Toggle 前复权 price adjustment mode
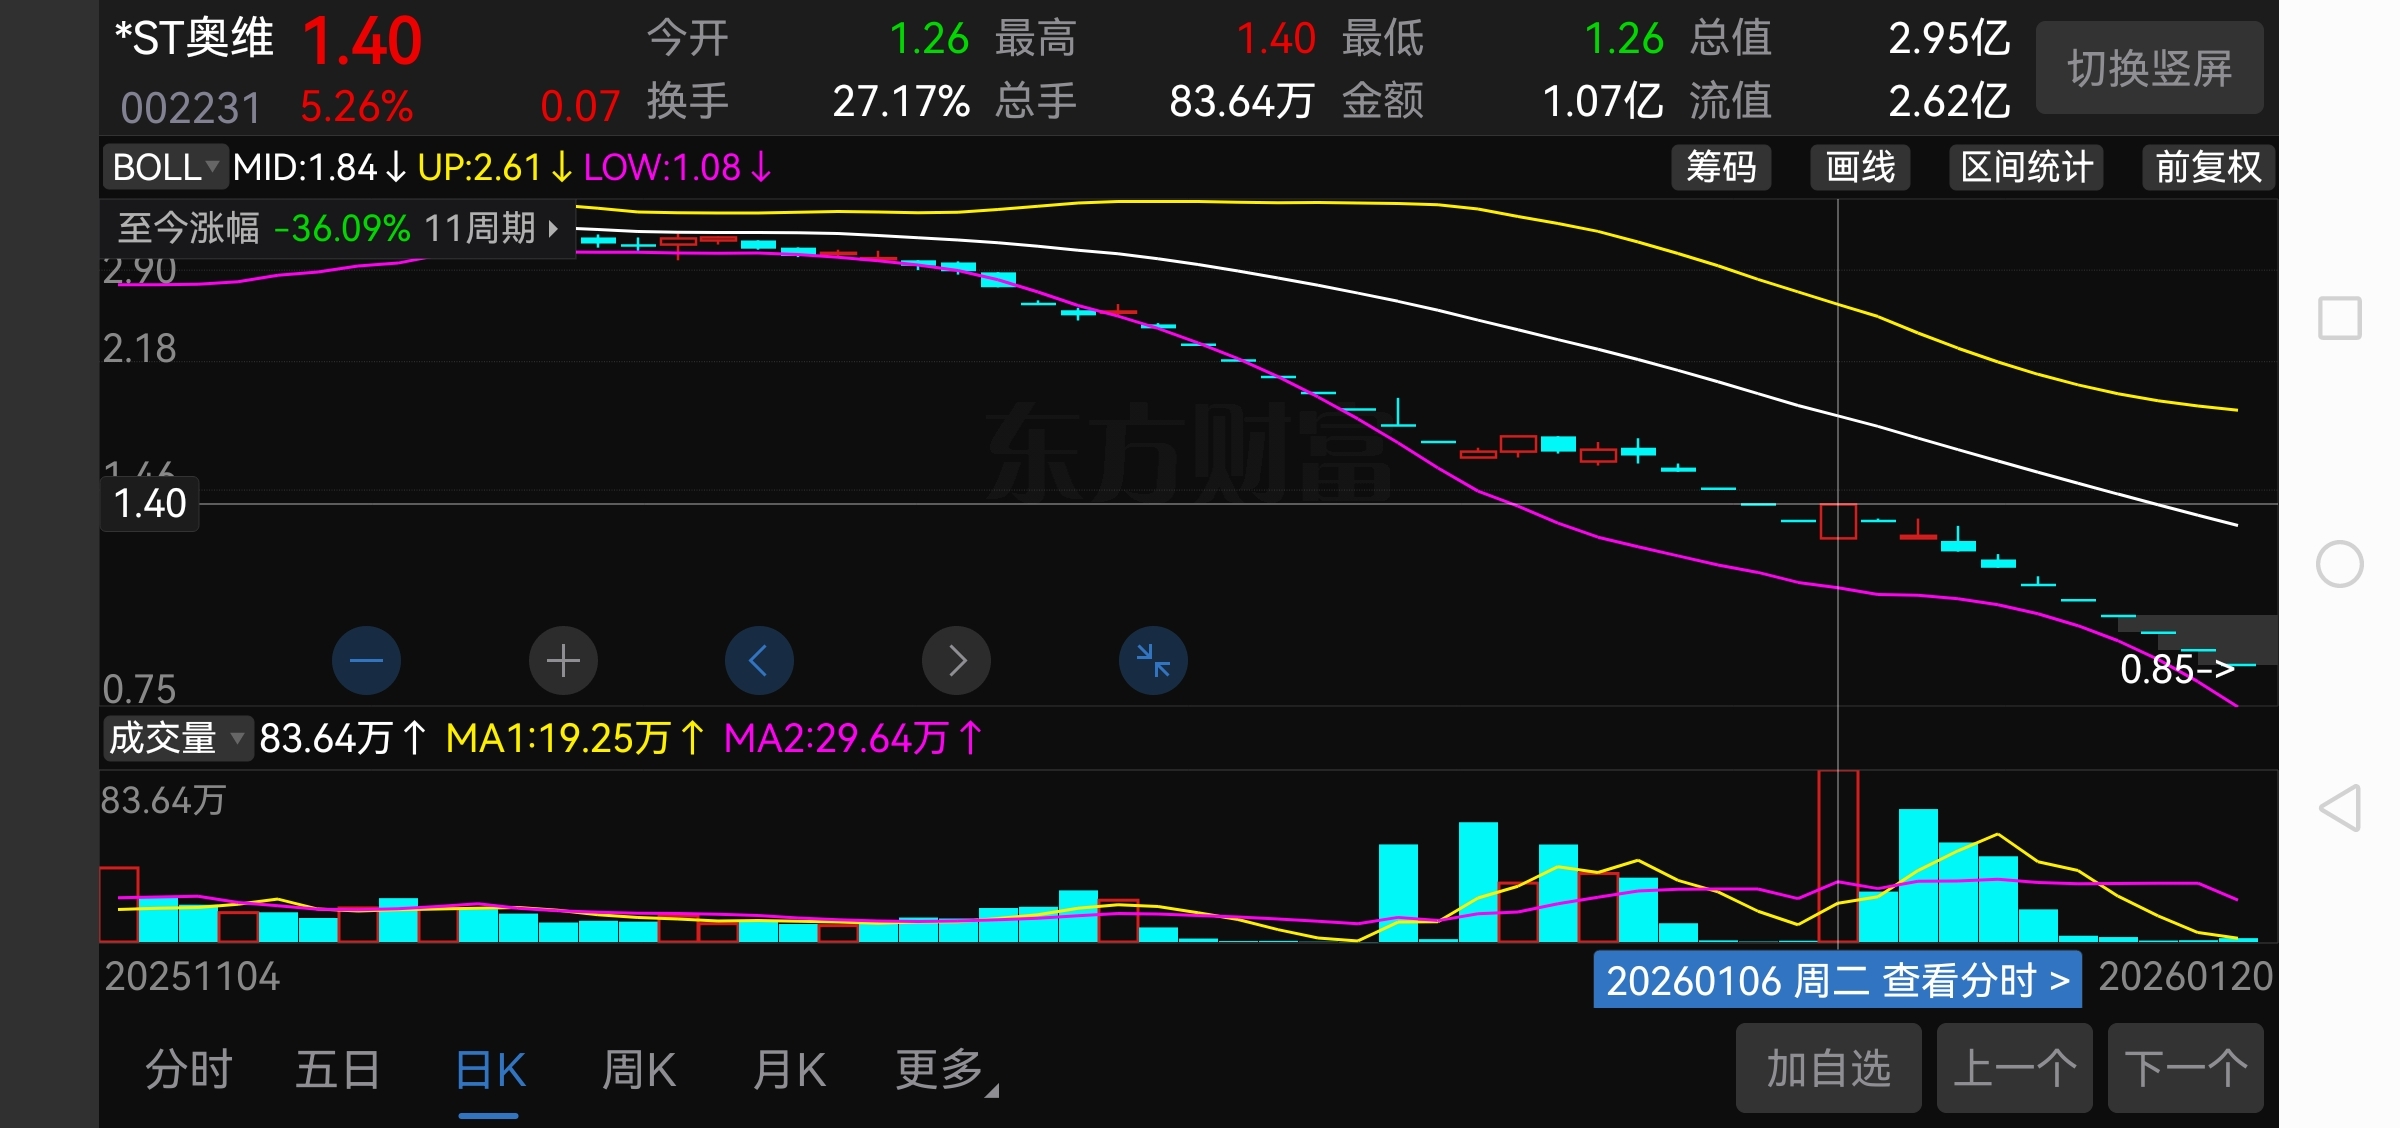 pos(2207,167)
